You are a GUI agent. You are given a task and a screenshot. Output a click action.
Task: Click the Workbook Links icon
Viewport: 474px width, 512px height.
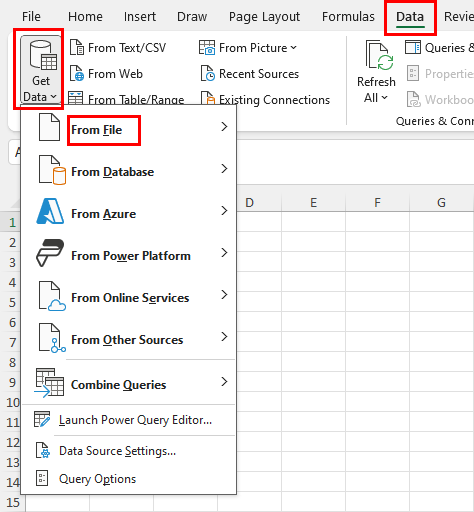point(414,99)
